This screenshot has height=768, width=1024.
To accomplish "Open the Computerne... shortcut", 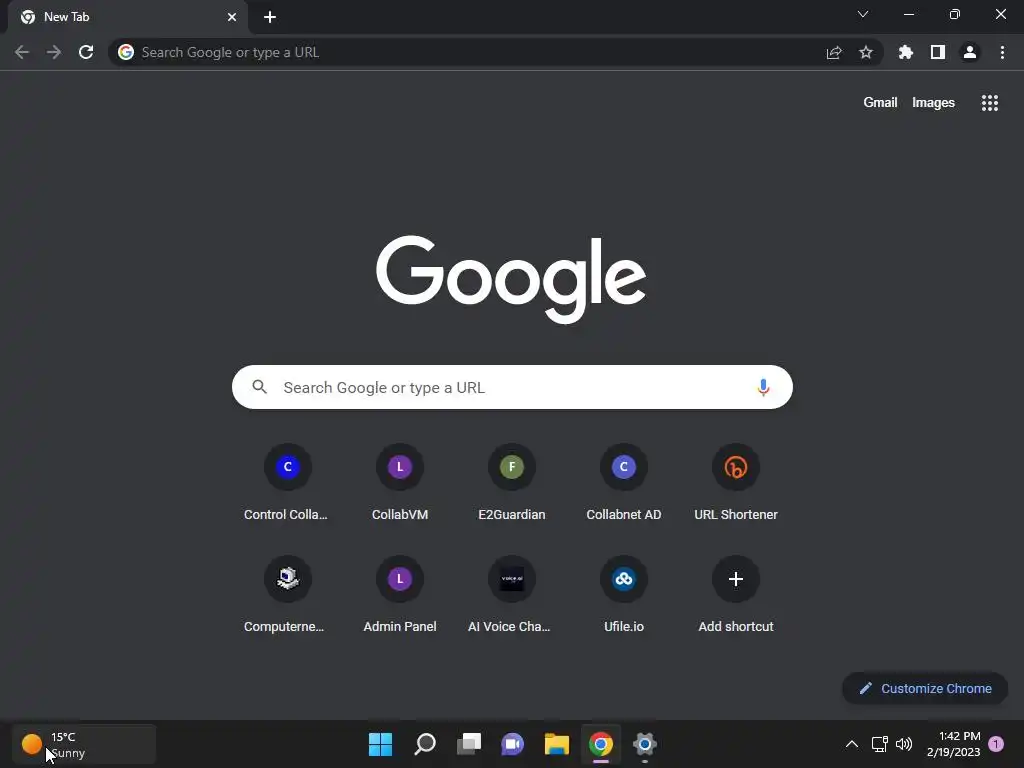I will (287, 595).
